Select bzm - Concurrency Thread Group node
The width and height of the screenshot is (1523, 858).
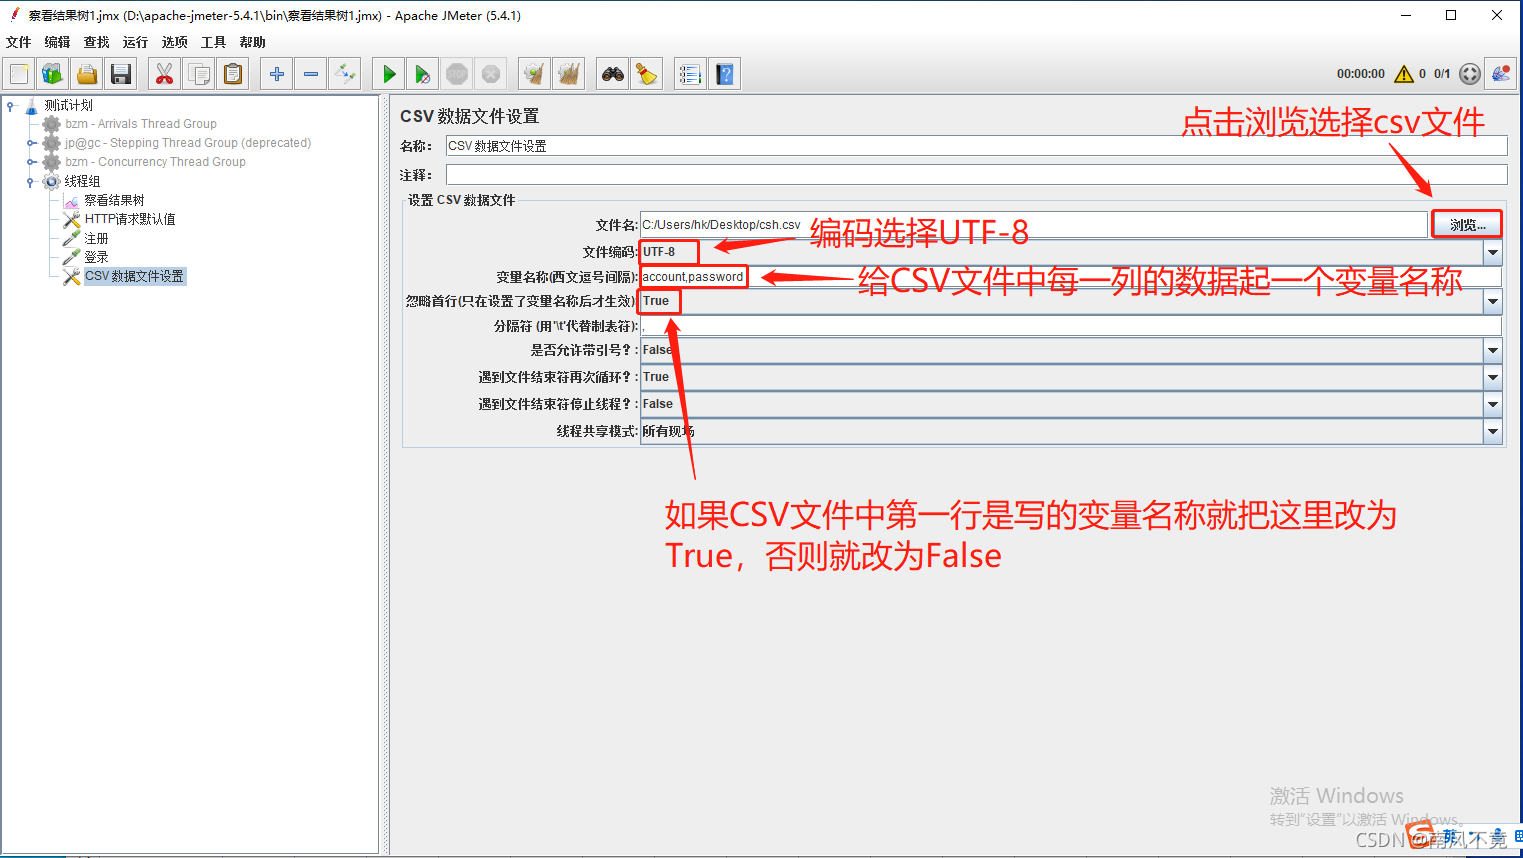(155, 162)
